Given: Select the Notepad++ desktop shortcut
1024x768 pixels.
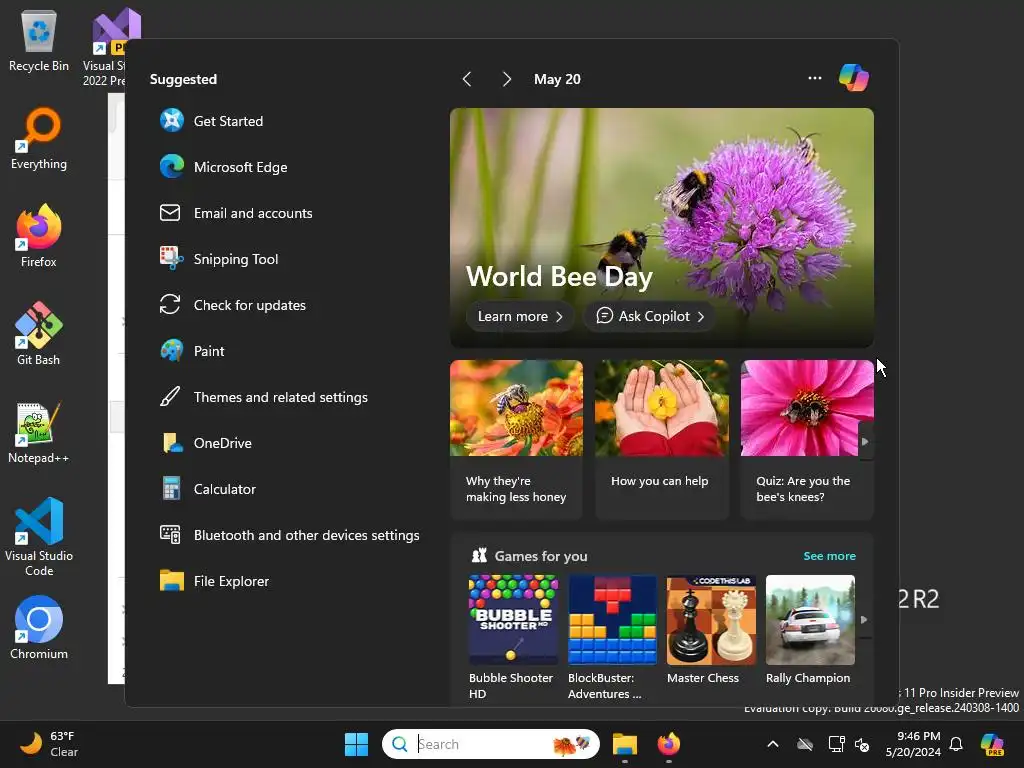Looking at the screenshot, I should [x=39, y=432].
